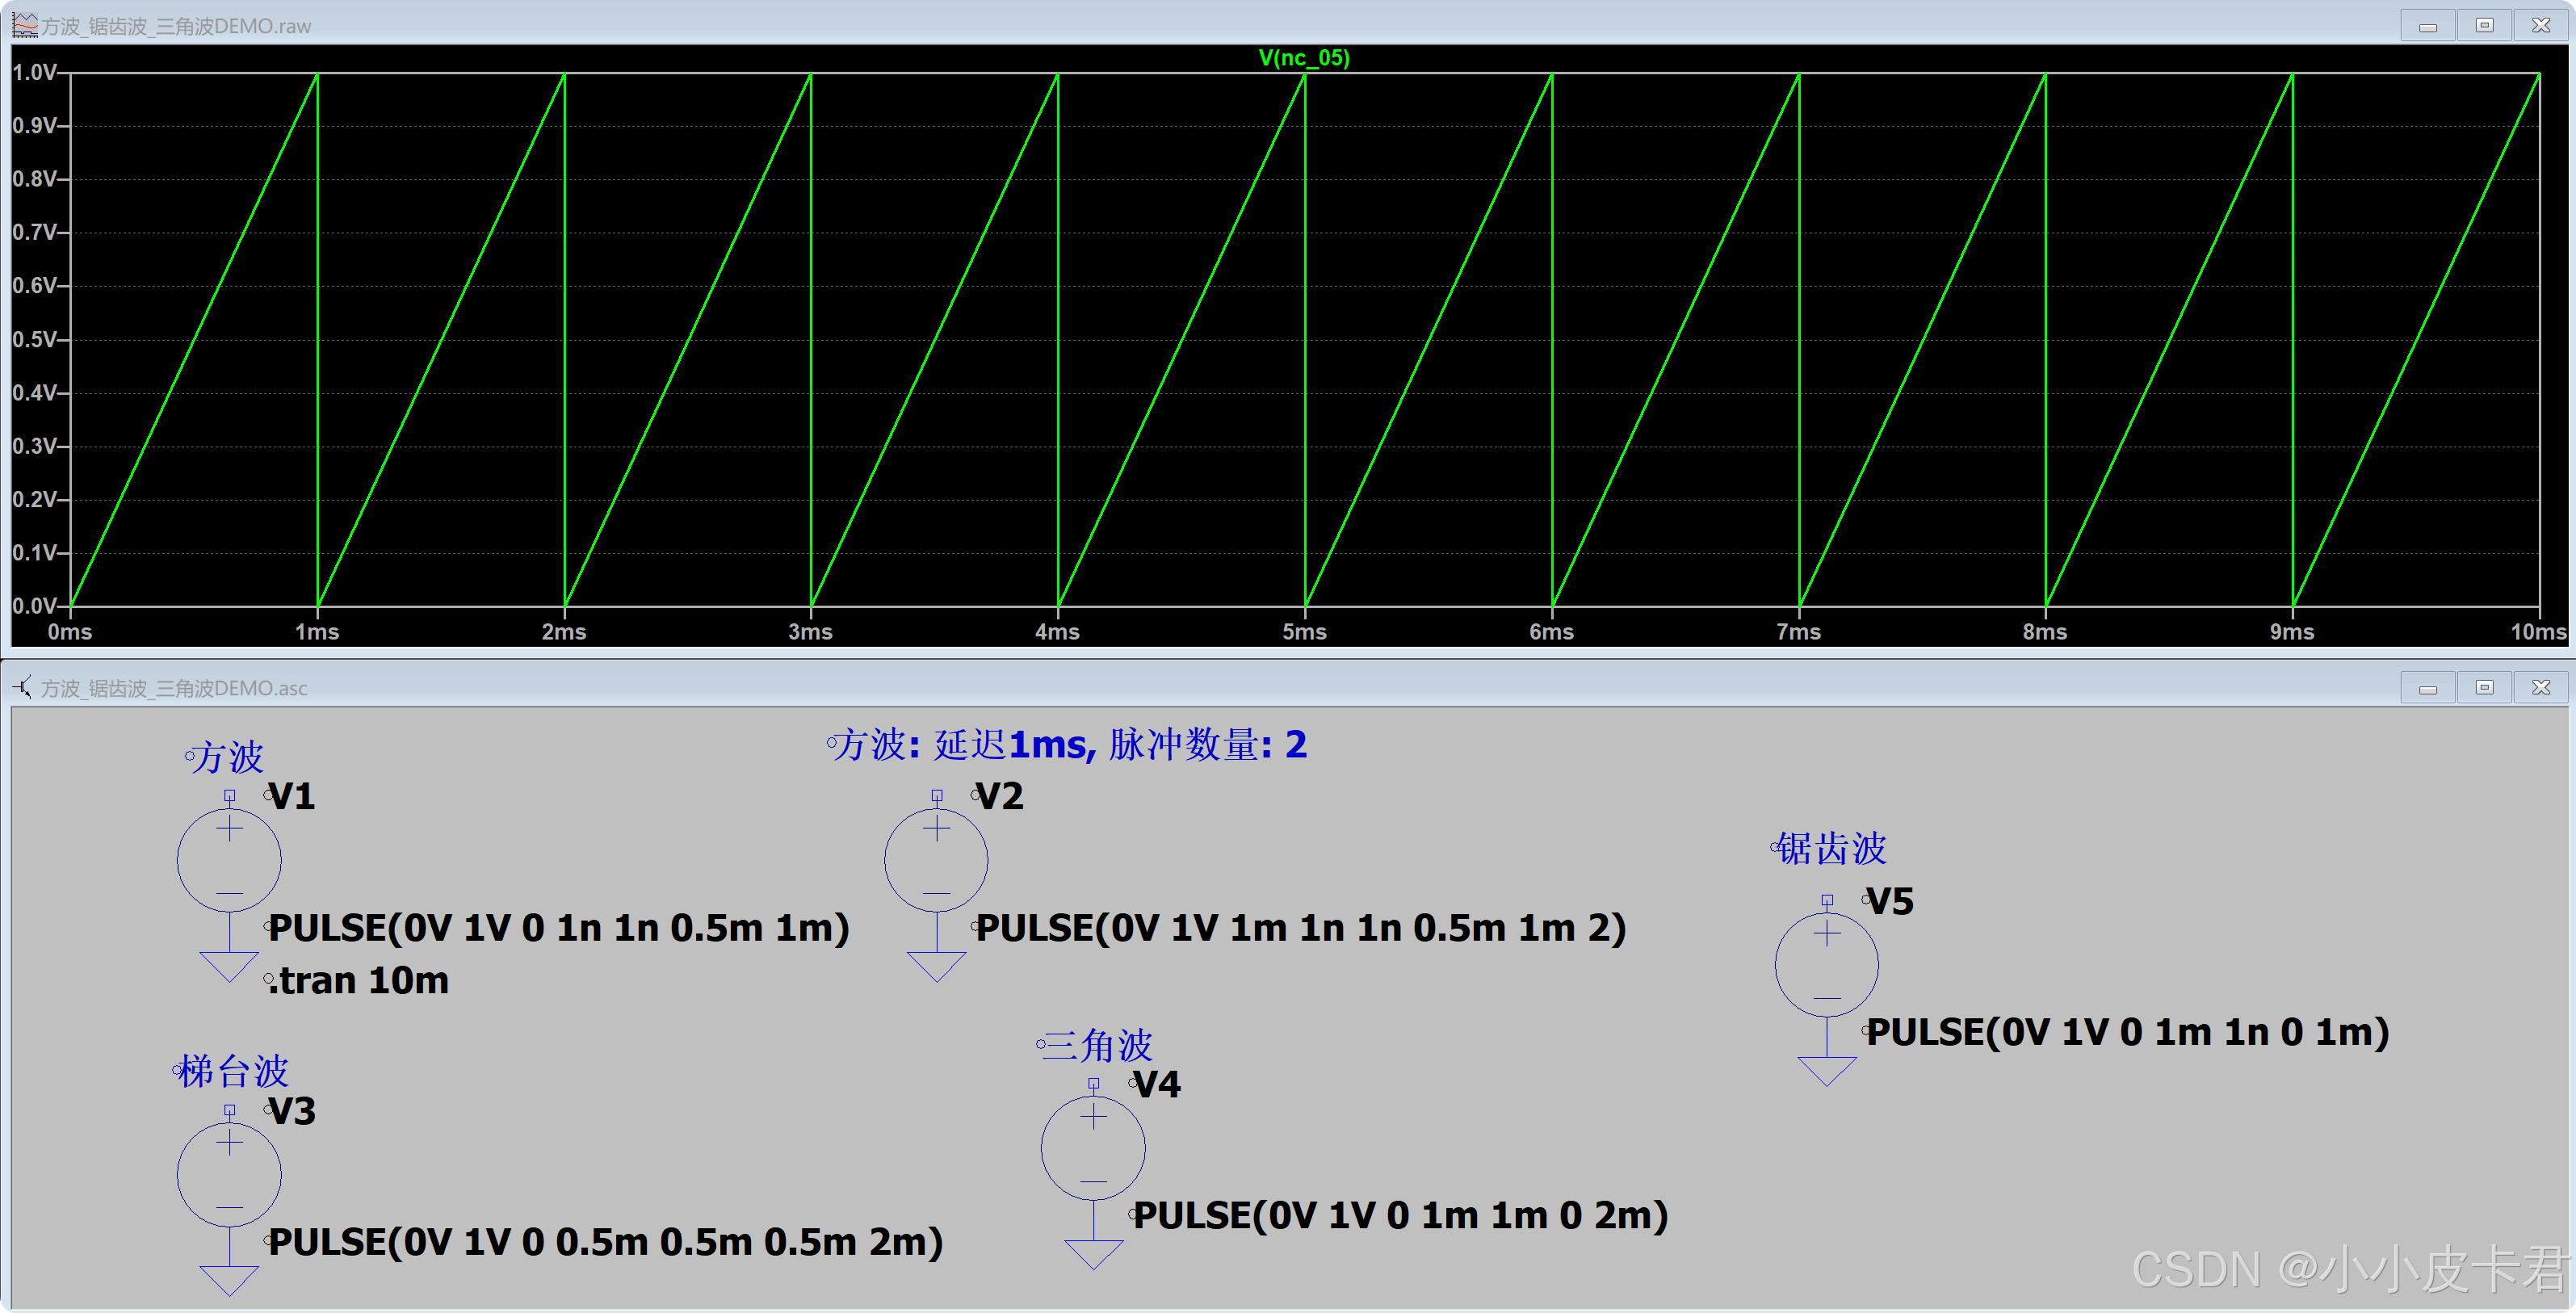Click the 0.5V label on vertical axis
The height and width of the screenshot is (1313, 2576).
(34, 340)
